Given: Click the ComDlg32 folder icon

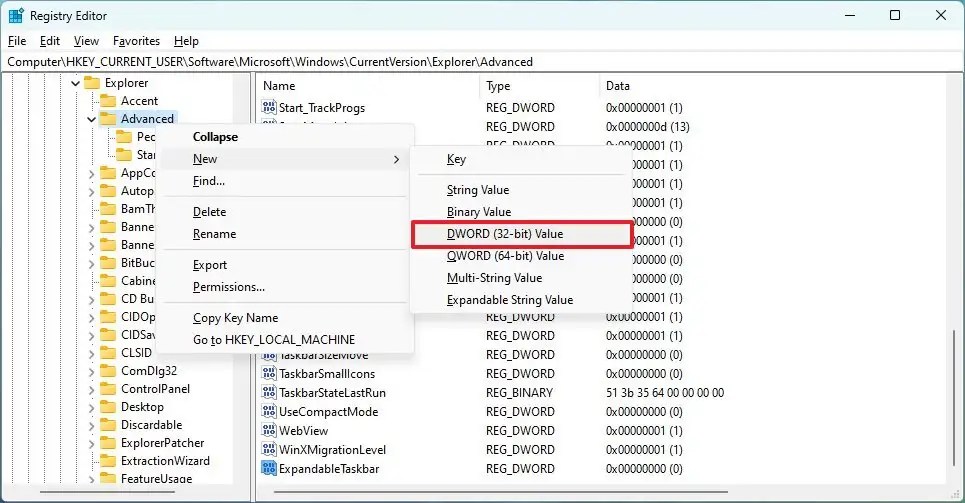Looking at the screenshot, I should (x=108, y=371).
